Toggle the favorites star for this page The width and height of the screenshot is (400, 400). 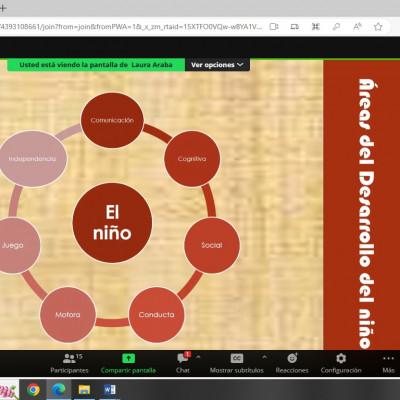point(378,27)
